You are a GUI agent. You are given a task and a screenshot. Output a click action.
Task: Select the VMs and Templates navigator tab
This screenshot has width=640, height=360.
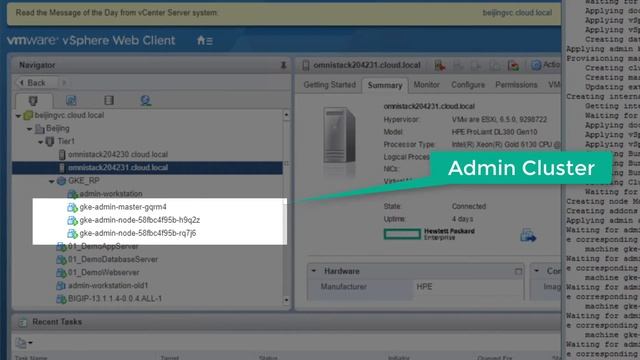coord(71,100)
